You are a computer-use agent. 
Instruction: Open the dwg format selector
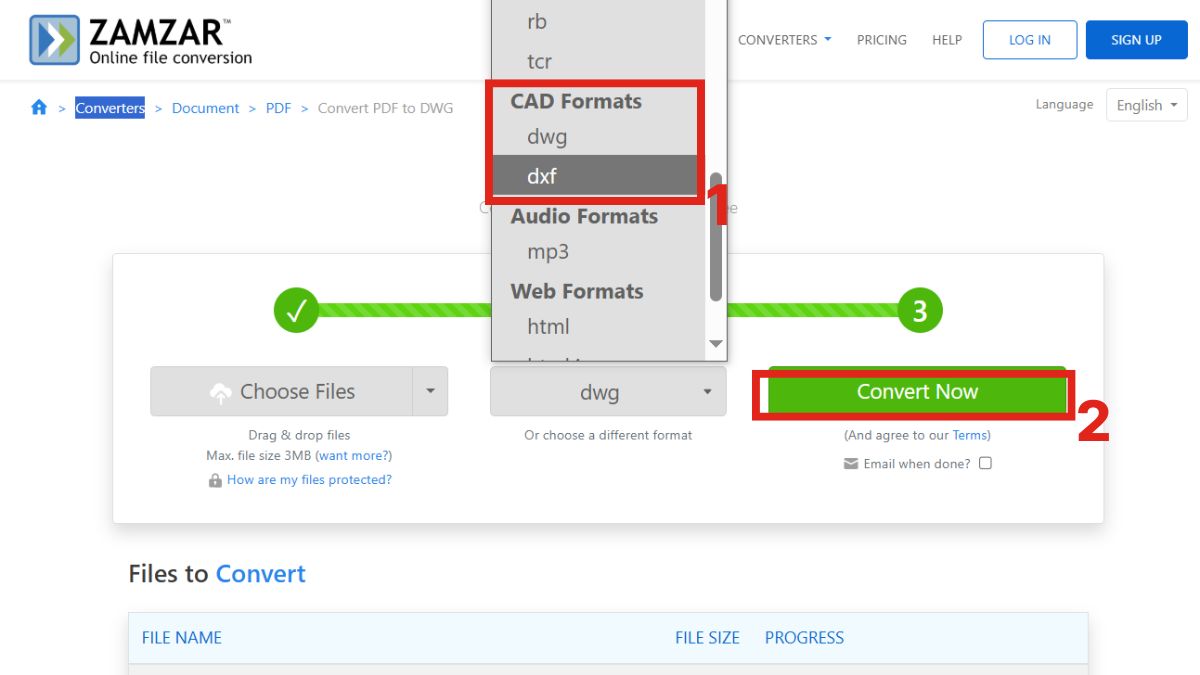pos(607,392)
